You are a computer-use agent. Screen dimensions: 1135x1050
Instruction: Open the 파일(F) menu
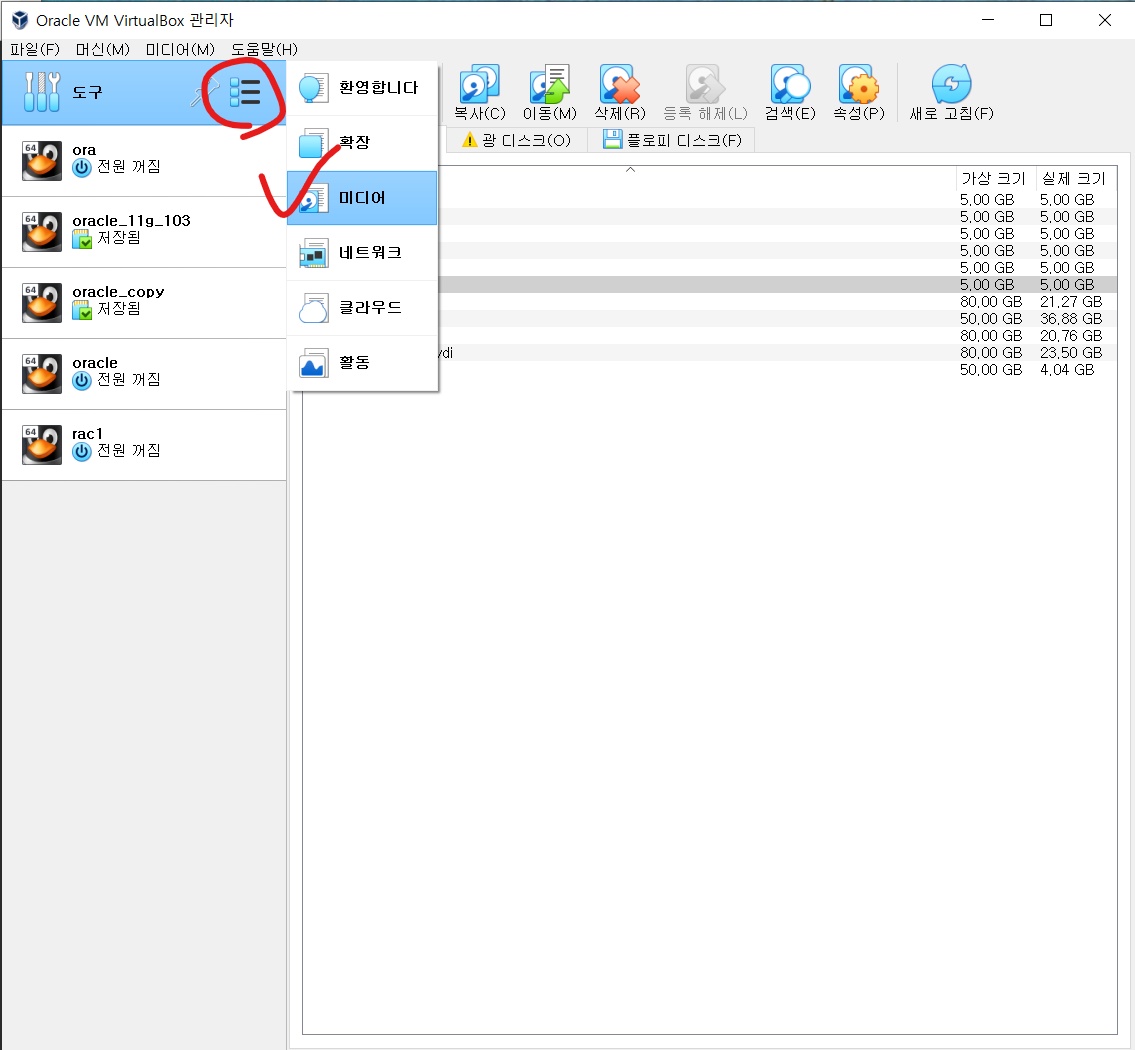coord(35,49)
